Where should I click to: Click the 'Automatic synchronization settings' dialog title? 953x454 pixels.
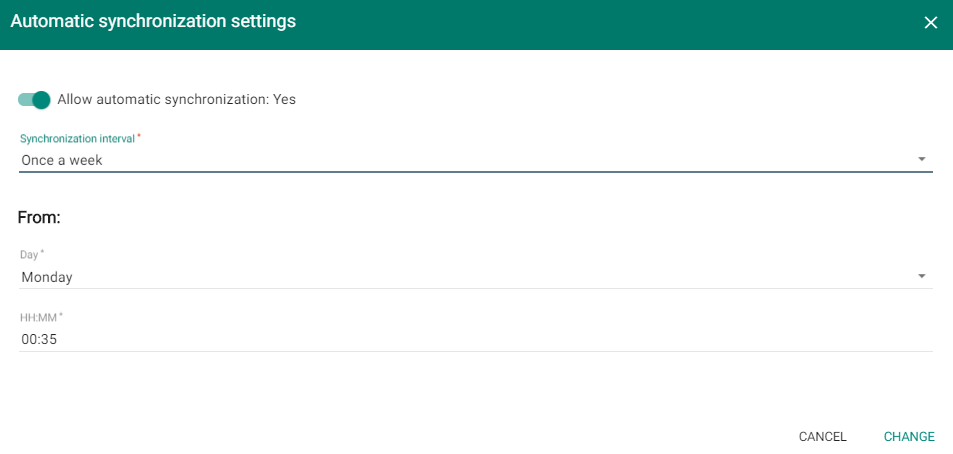click(x=153, y=20)
